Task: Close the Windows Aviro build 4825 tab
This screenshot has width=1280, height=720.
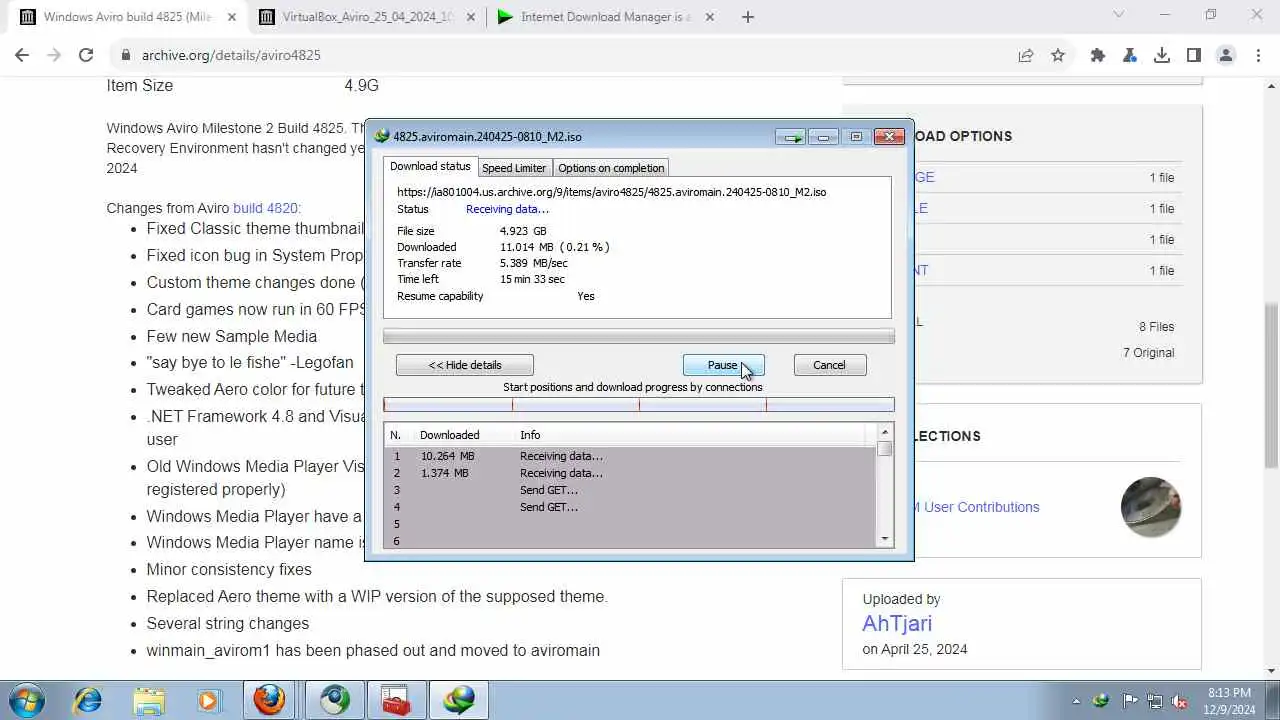Action: coord(232,17)
